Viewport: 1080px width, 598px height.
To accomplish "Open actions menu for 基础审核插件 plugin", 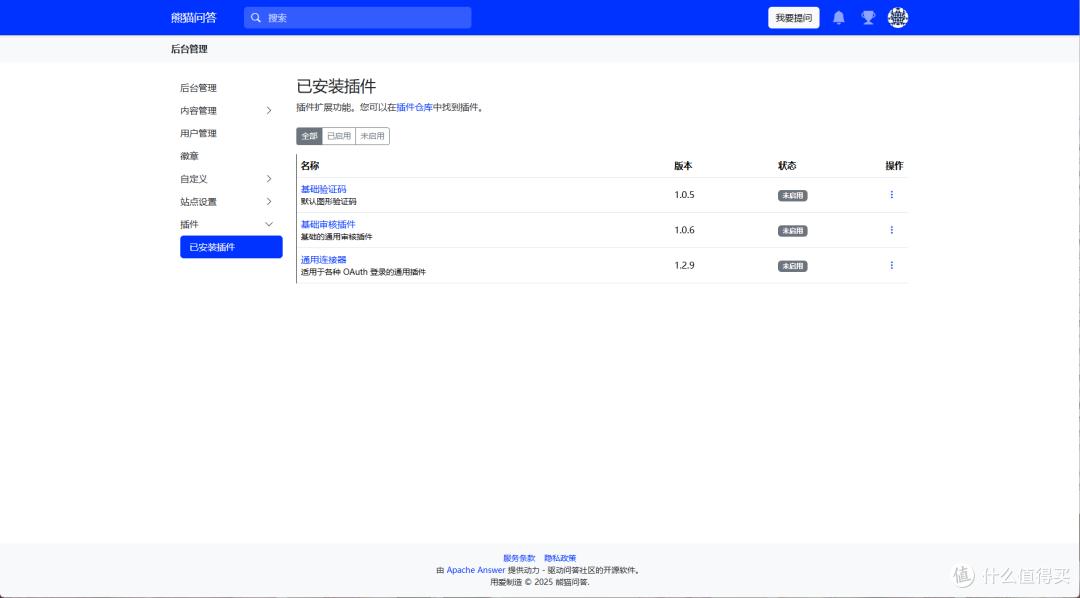I will 891,230.
